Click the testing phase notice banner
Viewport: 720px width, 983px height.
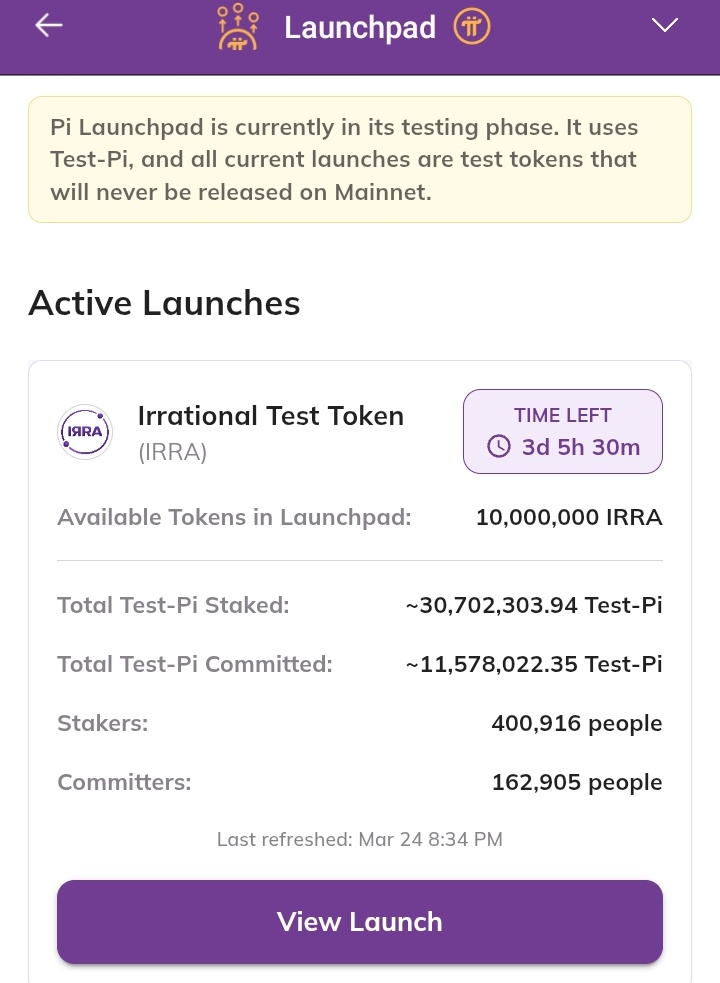(x=360, y=159)
